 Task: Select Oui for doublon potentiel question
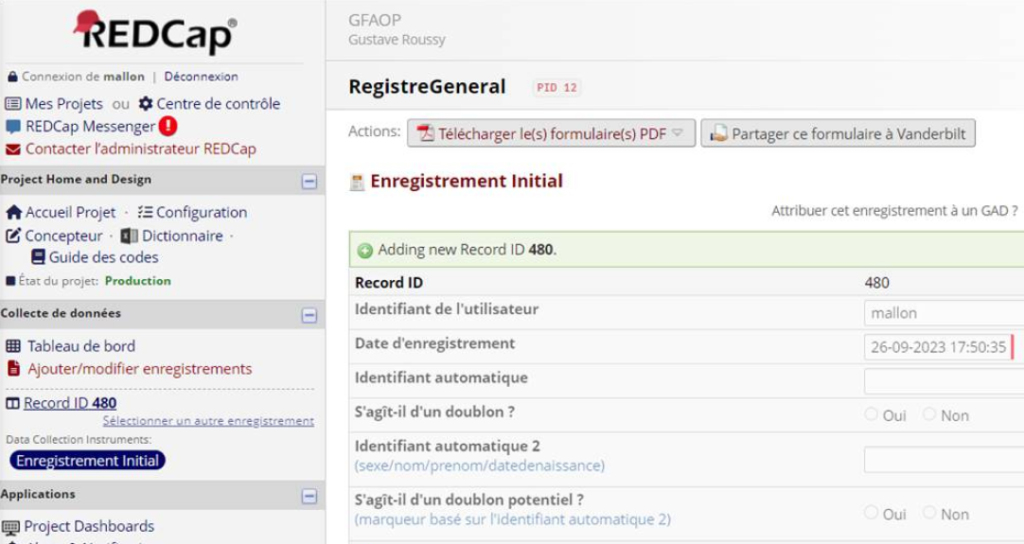[871, 513]
